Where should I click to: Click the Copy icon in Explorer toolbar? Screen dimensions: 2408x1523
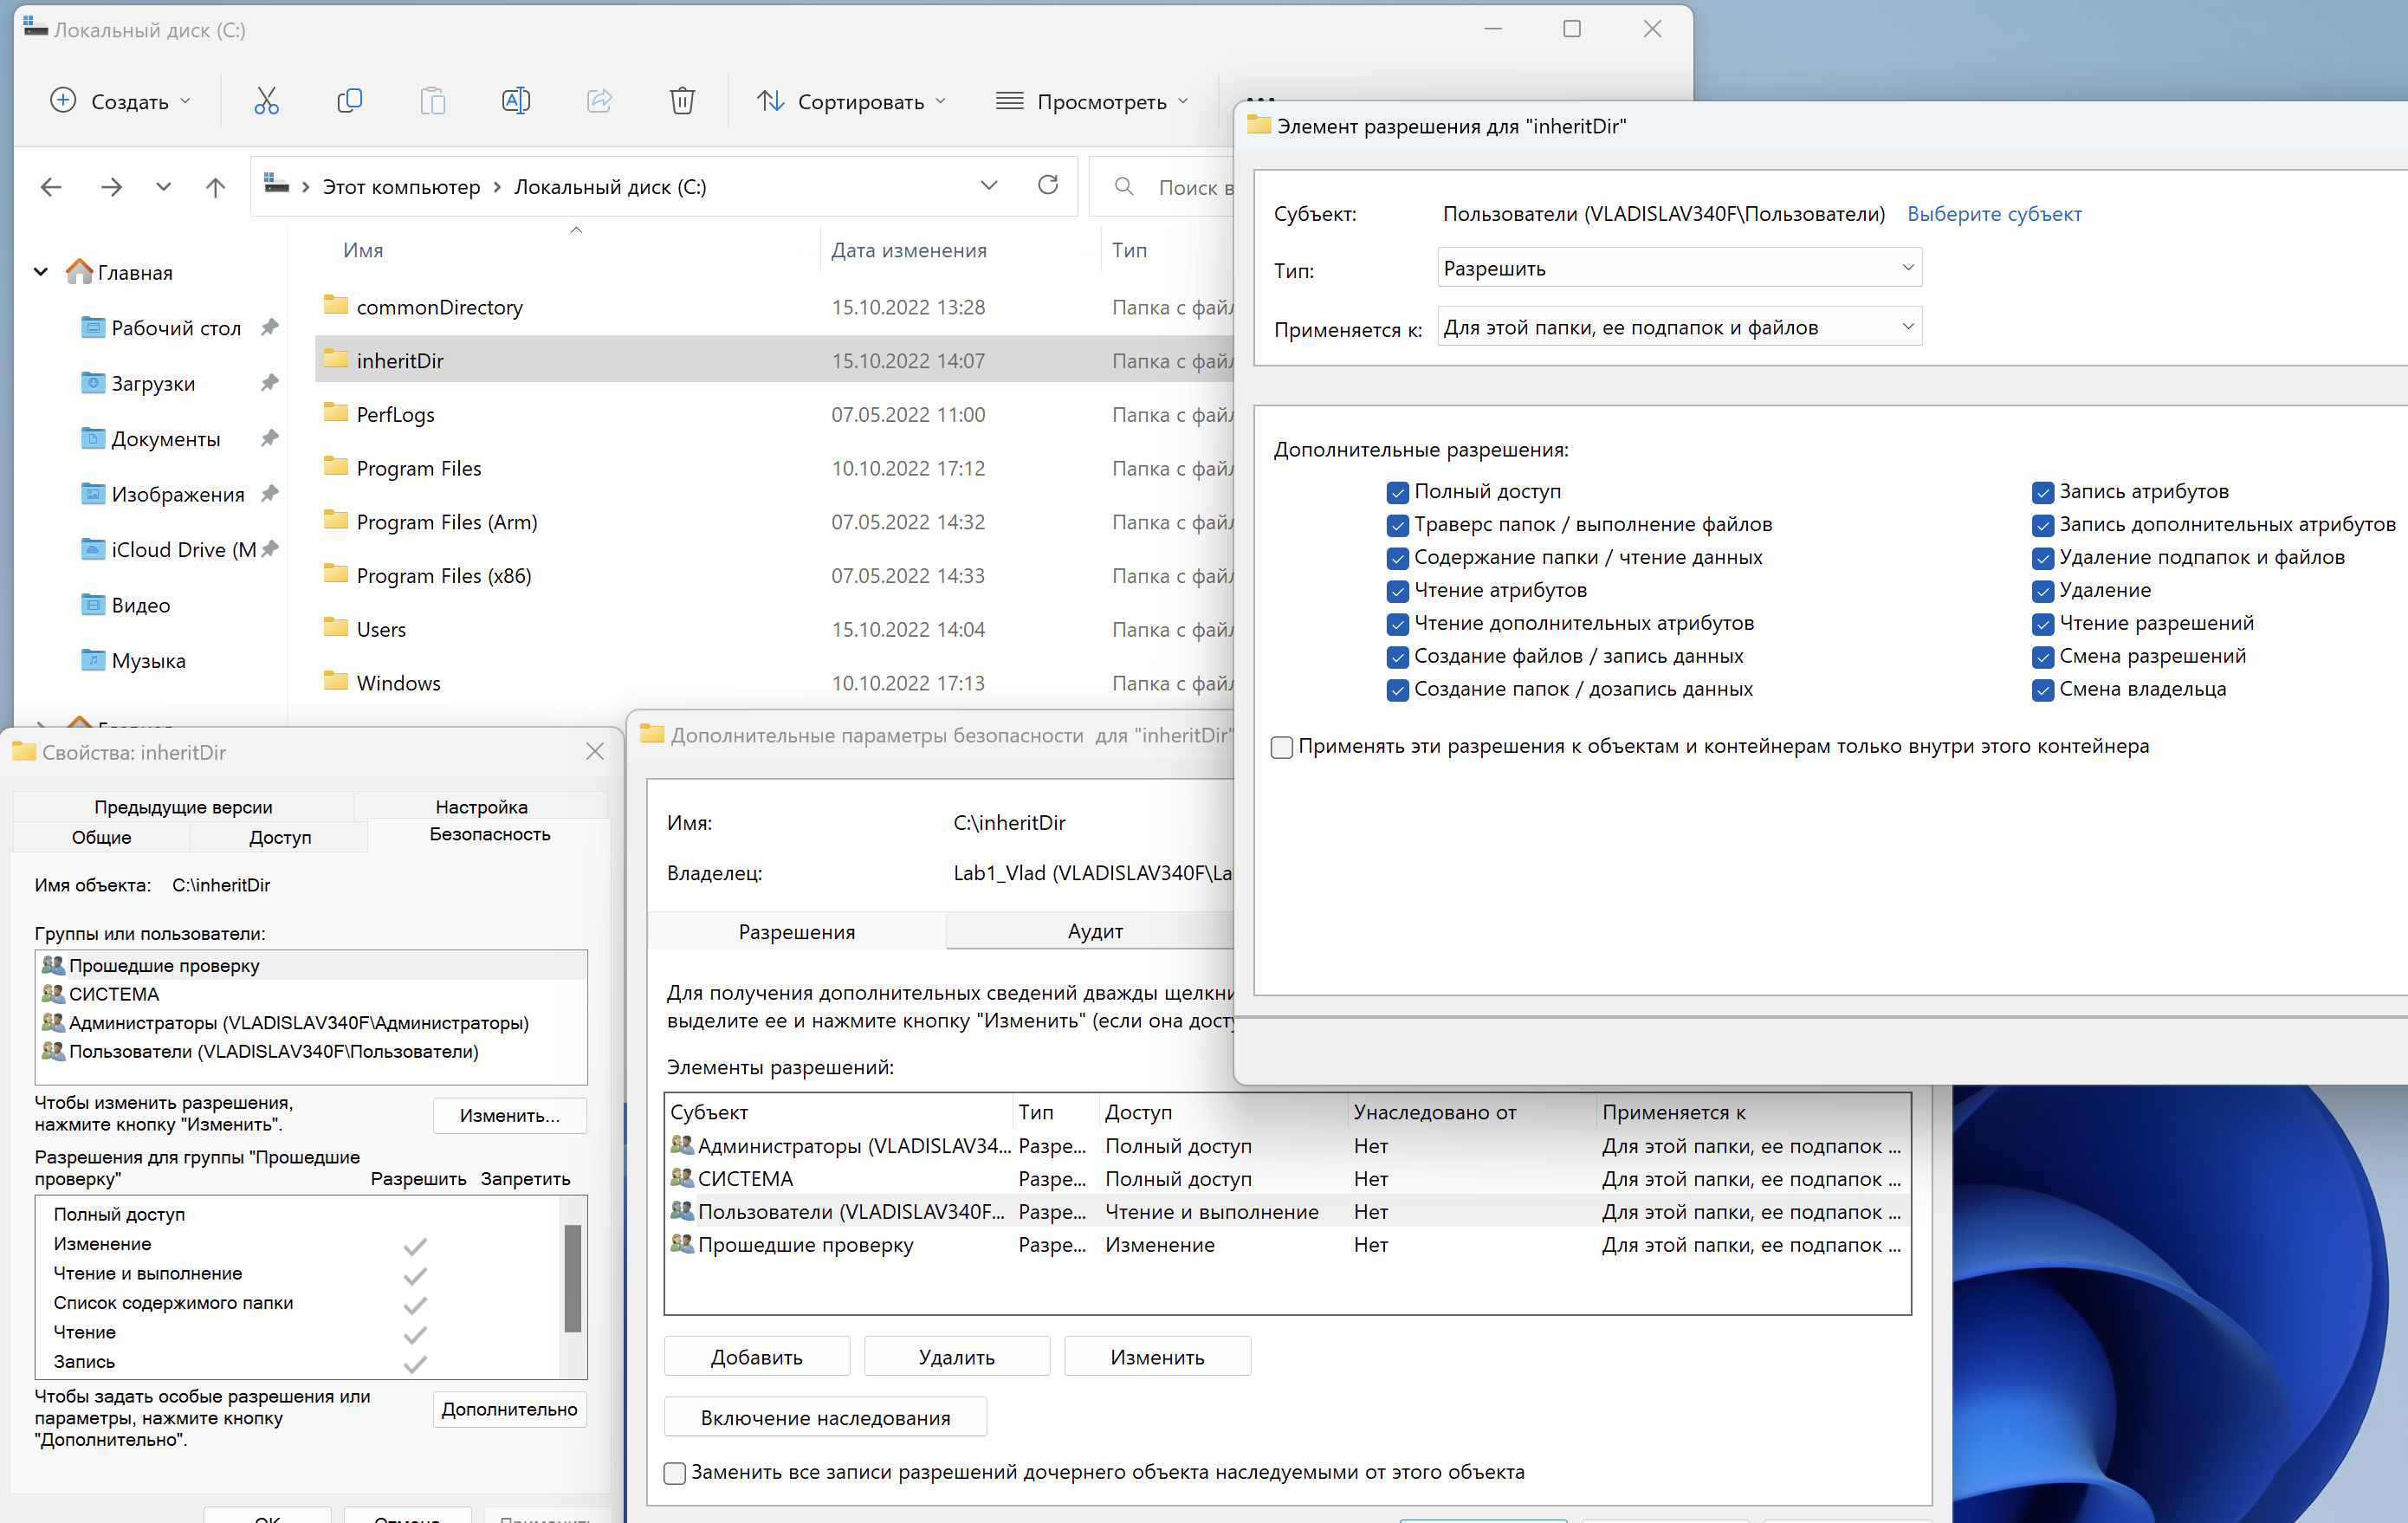tap(349, 101)
